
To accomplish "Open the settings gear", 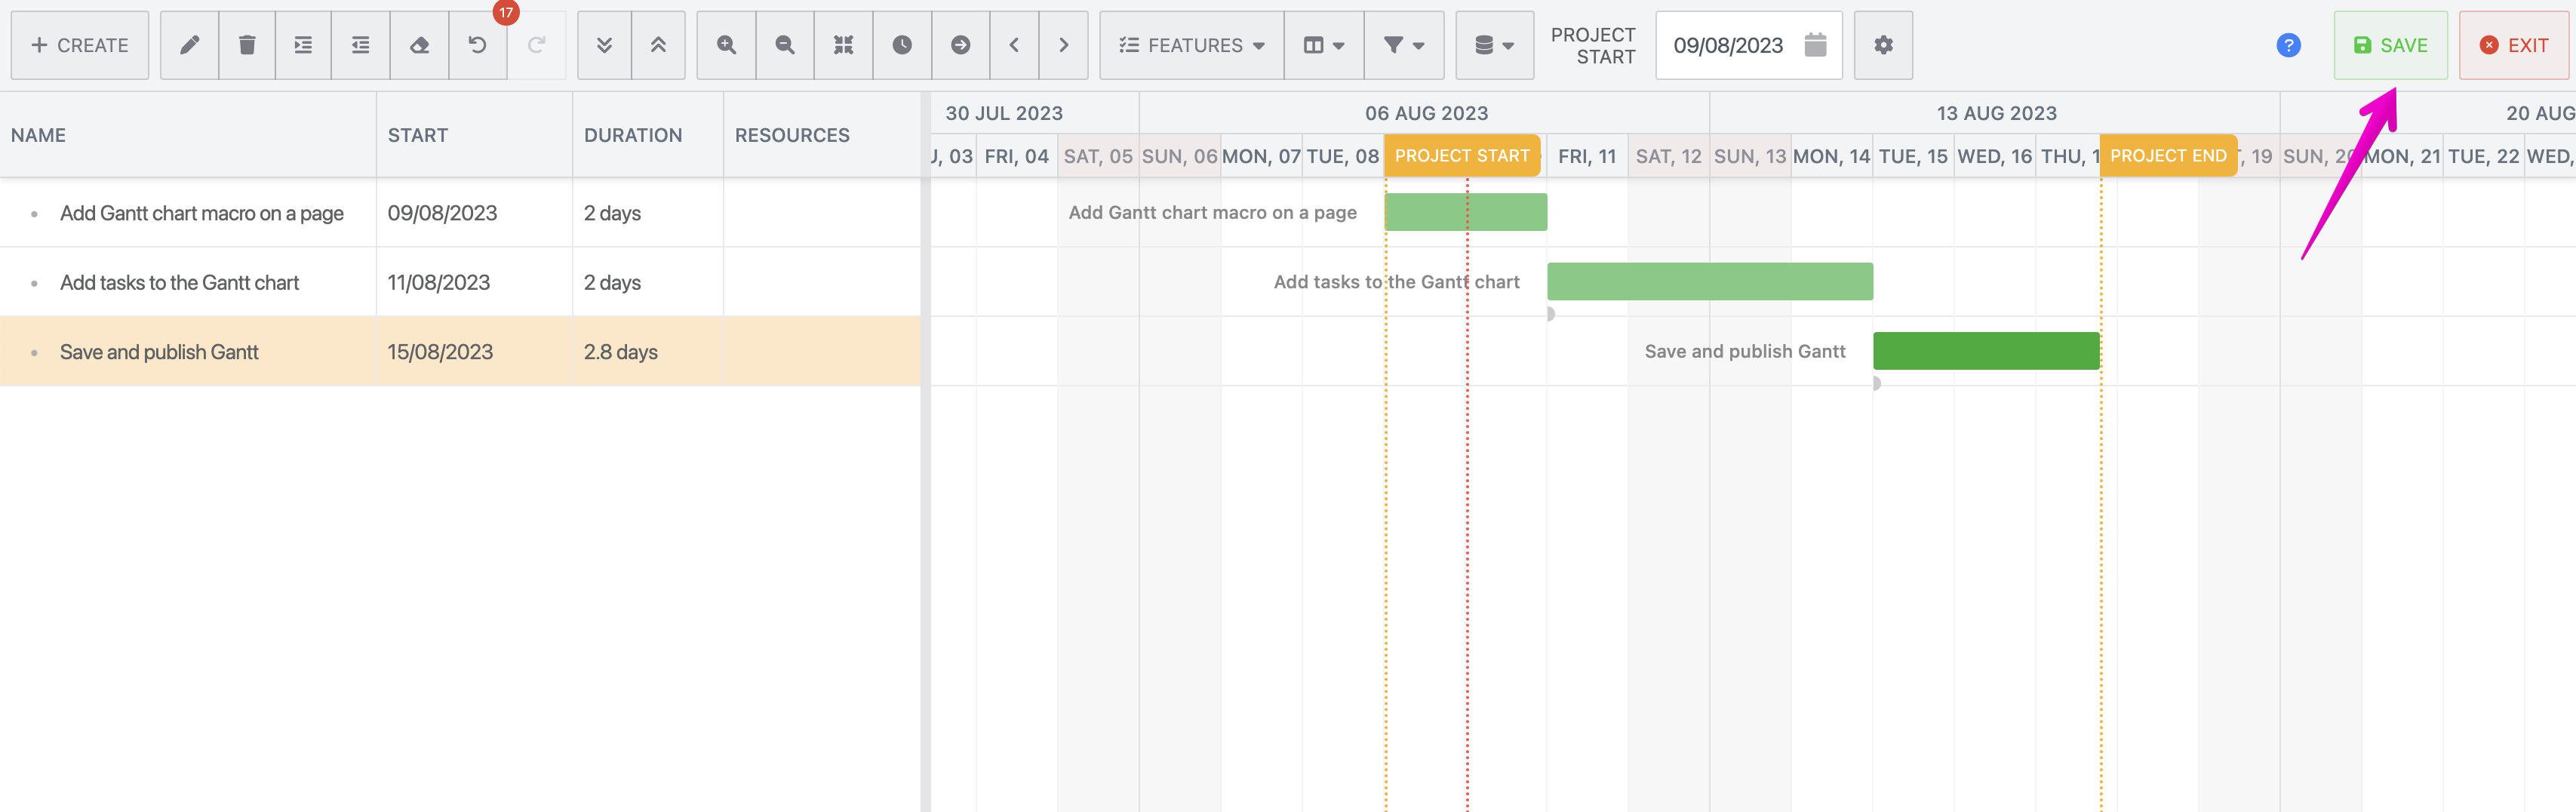I will click(x=1883, y=45).
